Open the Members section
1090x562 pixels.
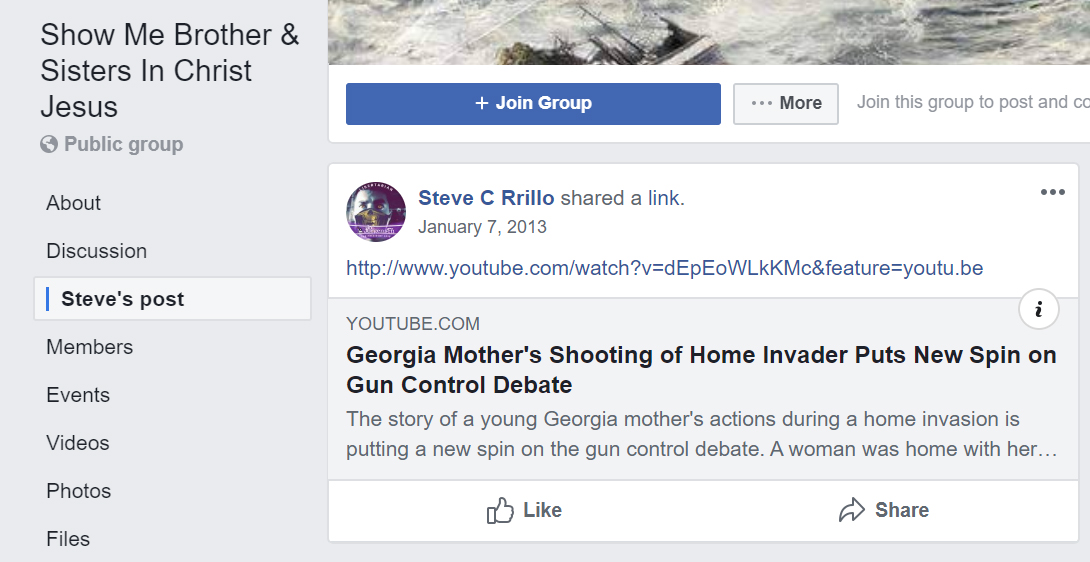pyautogui.click(x=89, y=347)
